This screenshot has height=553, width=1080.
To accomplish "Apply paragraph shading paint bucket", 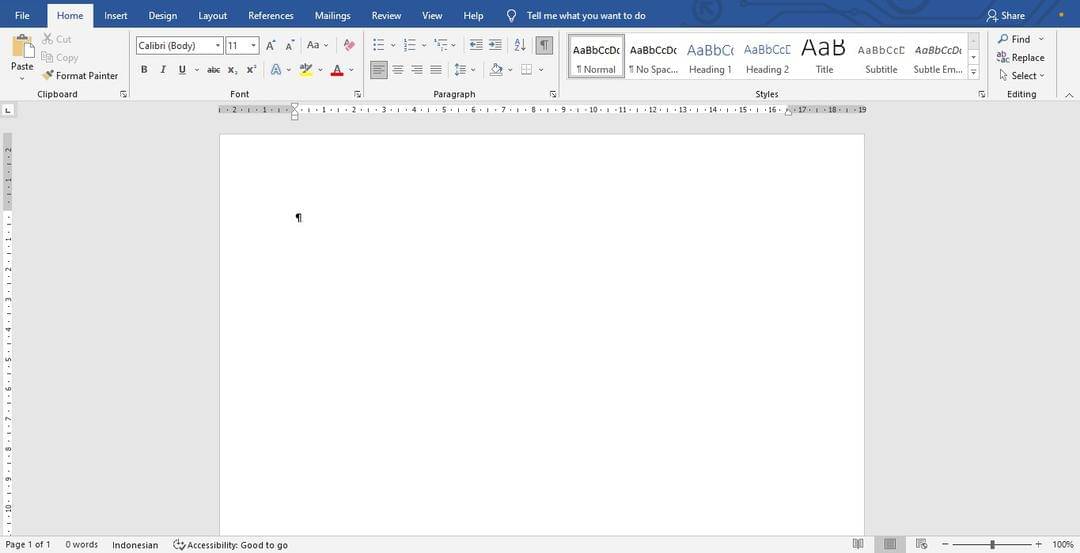I will click(496, 70).
